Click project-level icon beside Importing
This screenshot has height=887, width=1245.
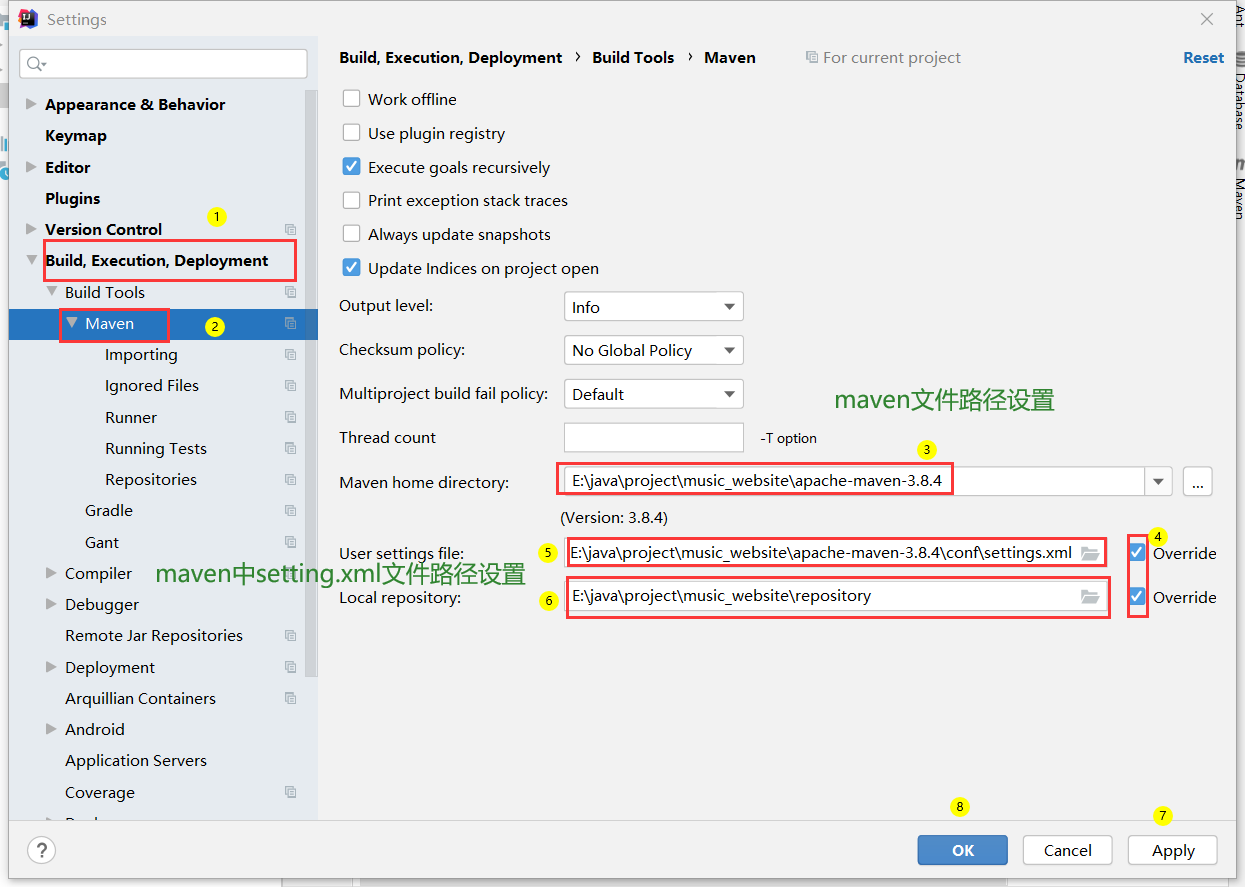pos(290,354)
